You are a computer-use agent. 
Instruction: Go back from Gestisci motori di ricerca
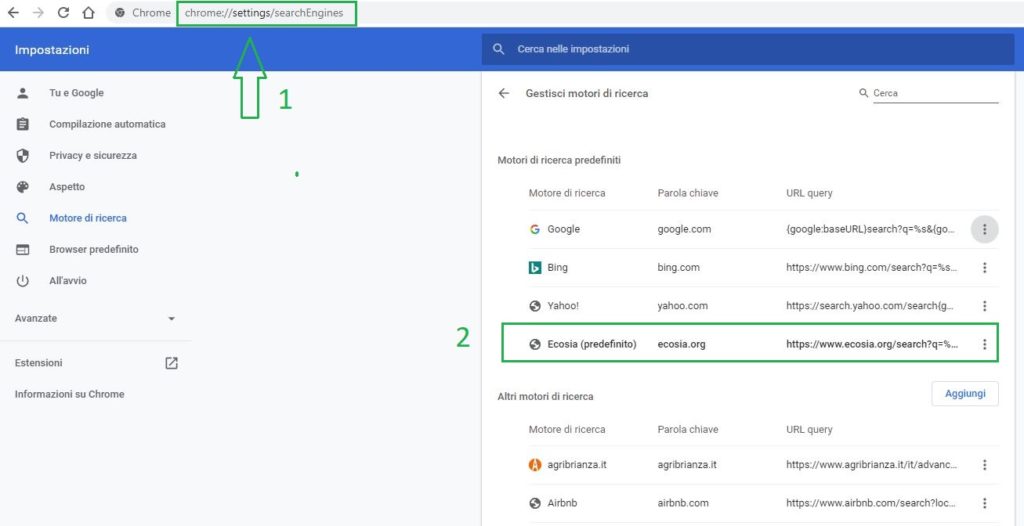[x=504, y=93]
